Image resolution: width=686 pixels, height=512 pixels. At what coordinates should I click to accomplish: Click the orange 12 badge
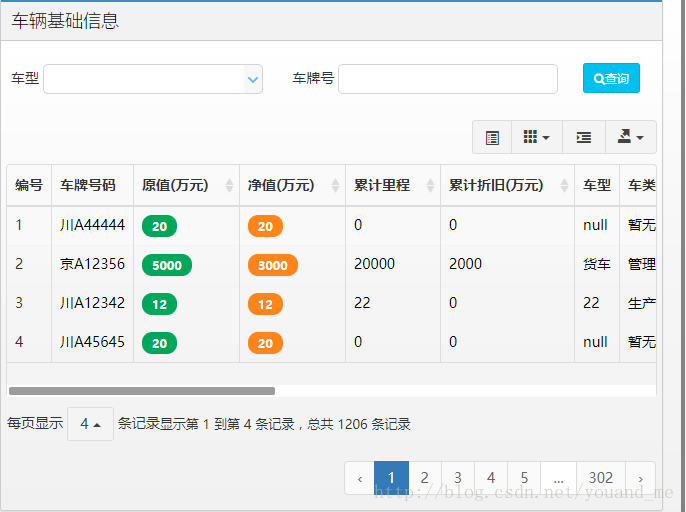point(265,304)
